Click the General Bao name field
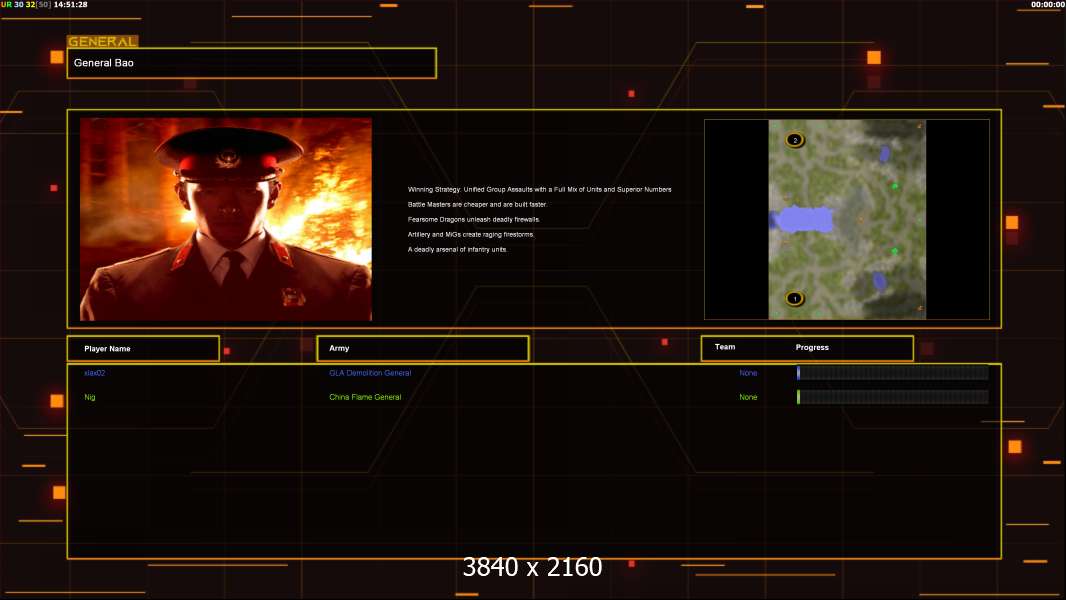The width and height of the screenshot is (1066, 600). tap(252, 63)
